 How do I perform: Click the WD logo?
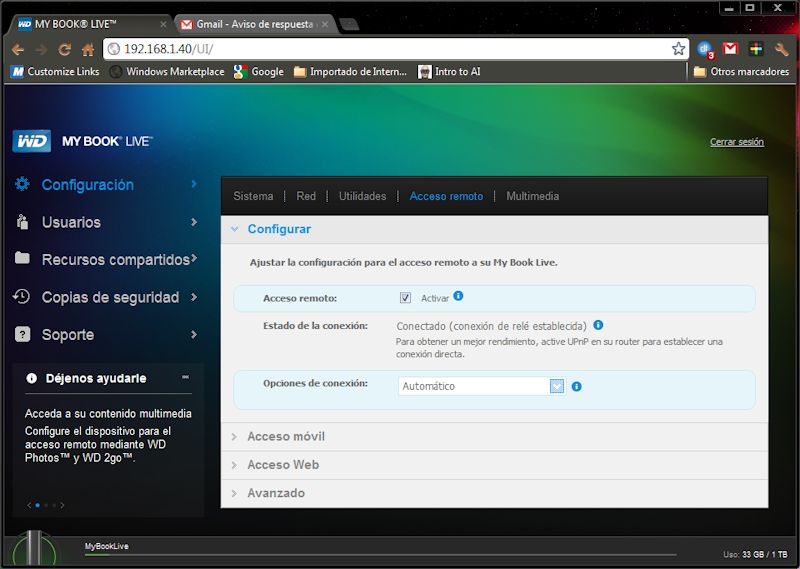32,141
